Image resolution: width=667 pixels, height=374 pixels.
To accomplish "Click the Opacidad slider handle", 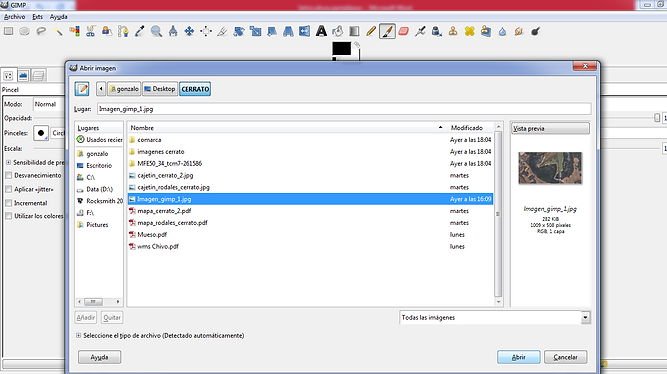I will [657, 118].
